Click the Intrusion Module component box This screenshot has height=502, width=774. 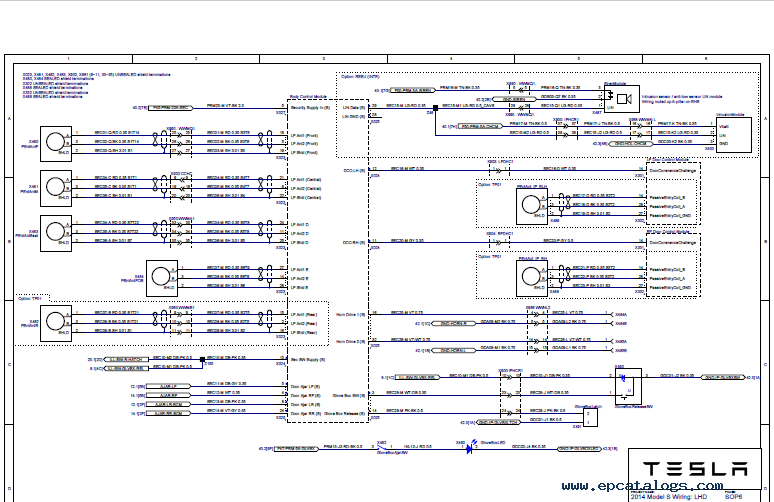click(x=734, y=135)
